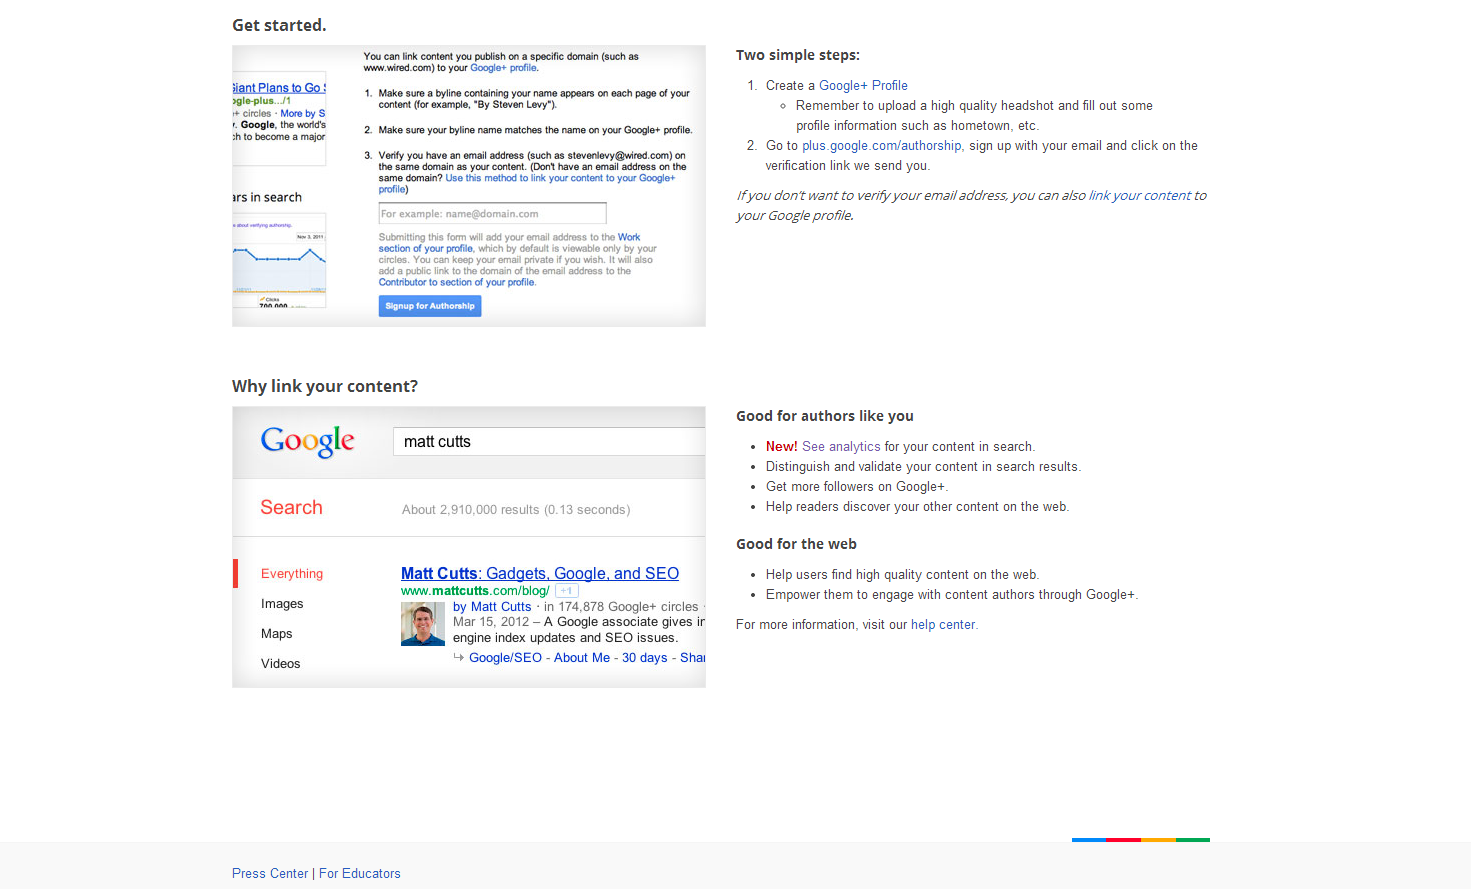
Task: Click 'Signup for Authorship' button in screenshot
Action: (x=430, y=306)
